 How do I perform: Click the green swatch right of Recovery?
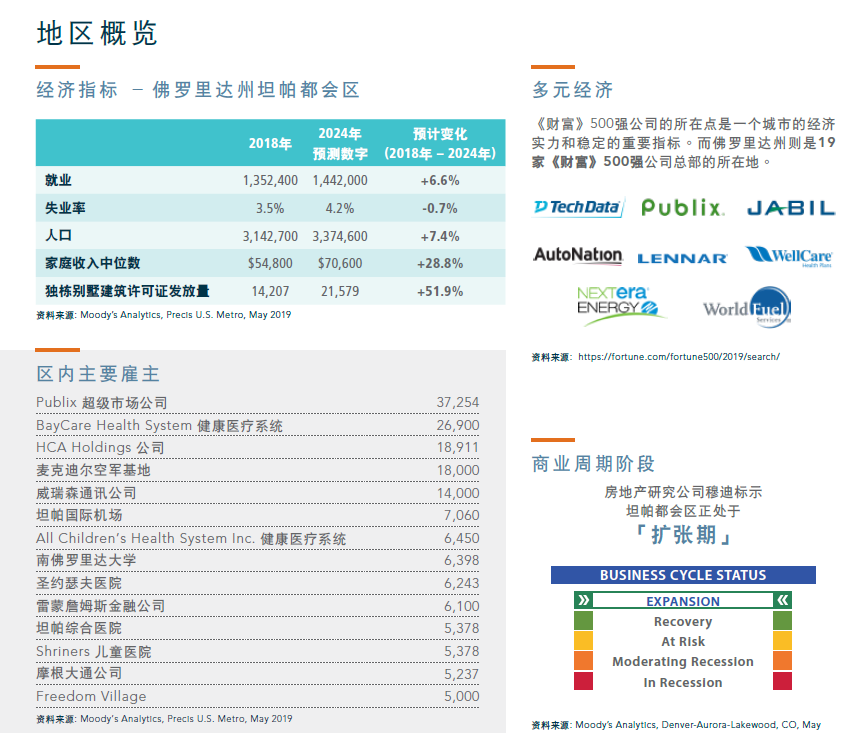pyautogui.click(x=782, y=621)
